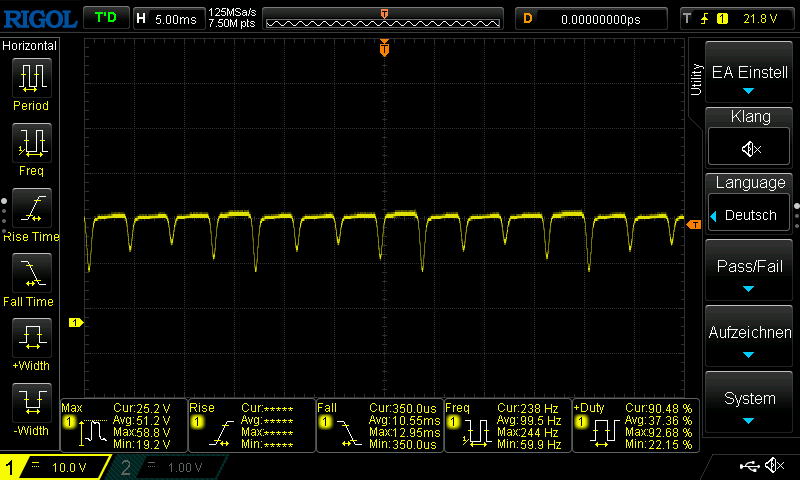Click the orange trigger position marker above the grid
This screenshot has height=480, width=800.
(384, 48)
